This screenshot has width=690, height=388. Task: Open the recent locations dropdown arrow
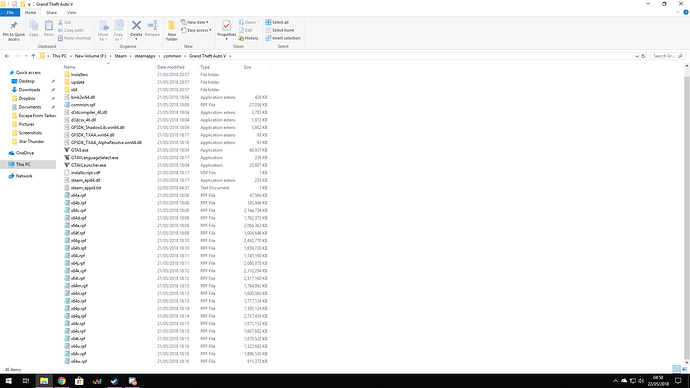[26, 56]
